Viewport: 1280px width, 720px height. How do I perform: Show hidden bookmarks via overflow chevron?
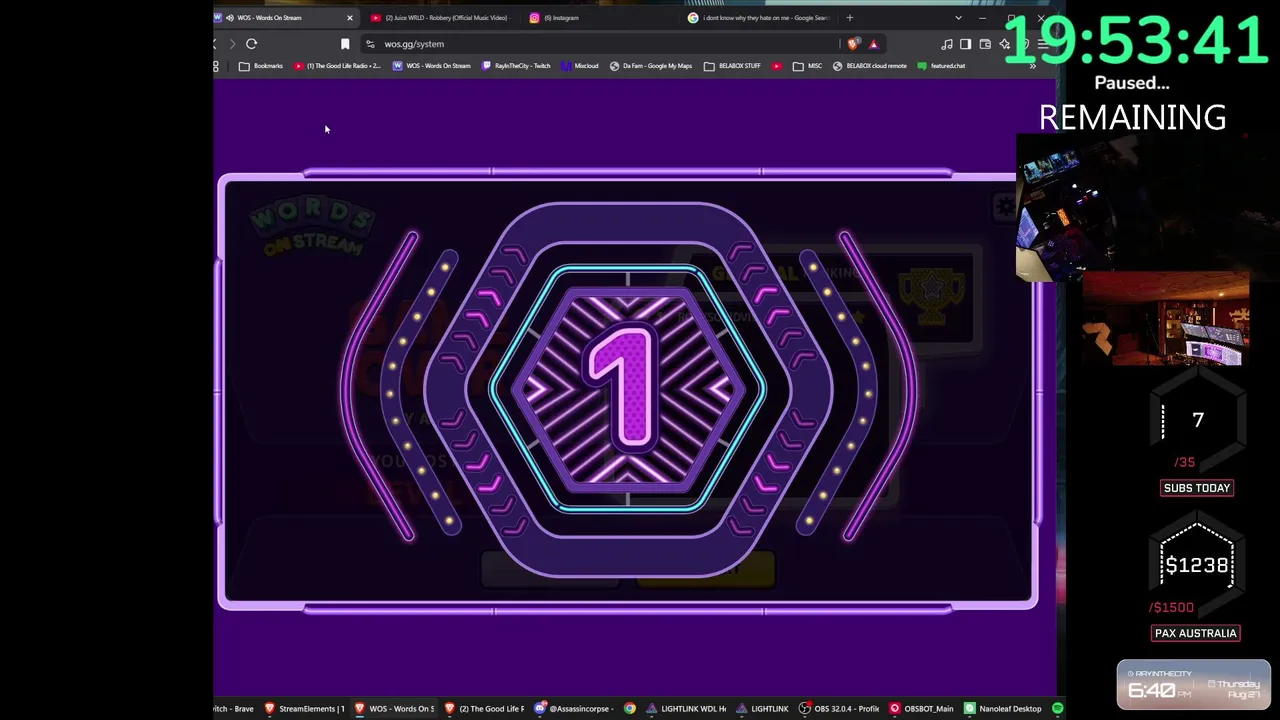point(1033,66)
